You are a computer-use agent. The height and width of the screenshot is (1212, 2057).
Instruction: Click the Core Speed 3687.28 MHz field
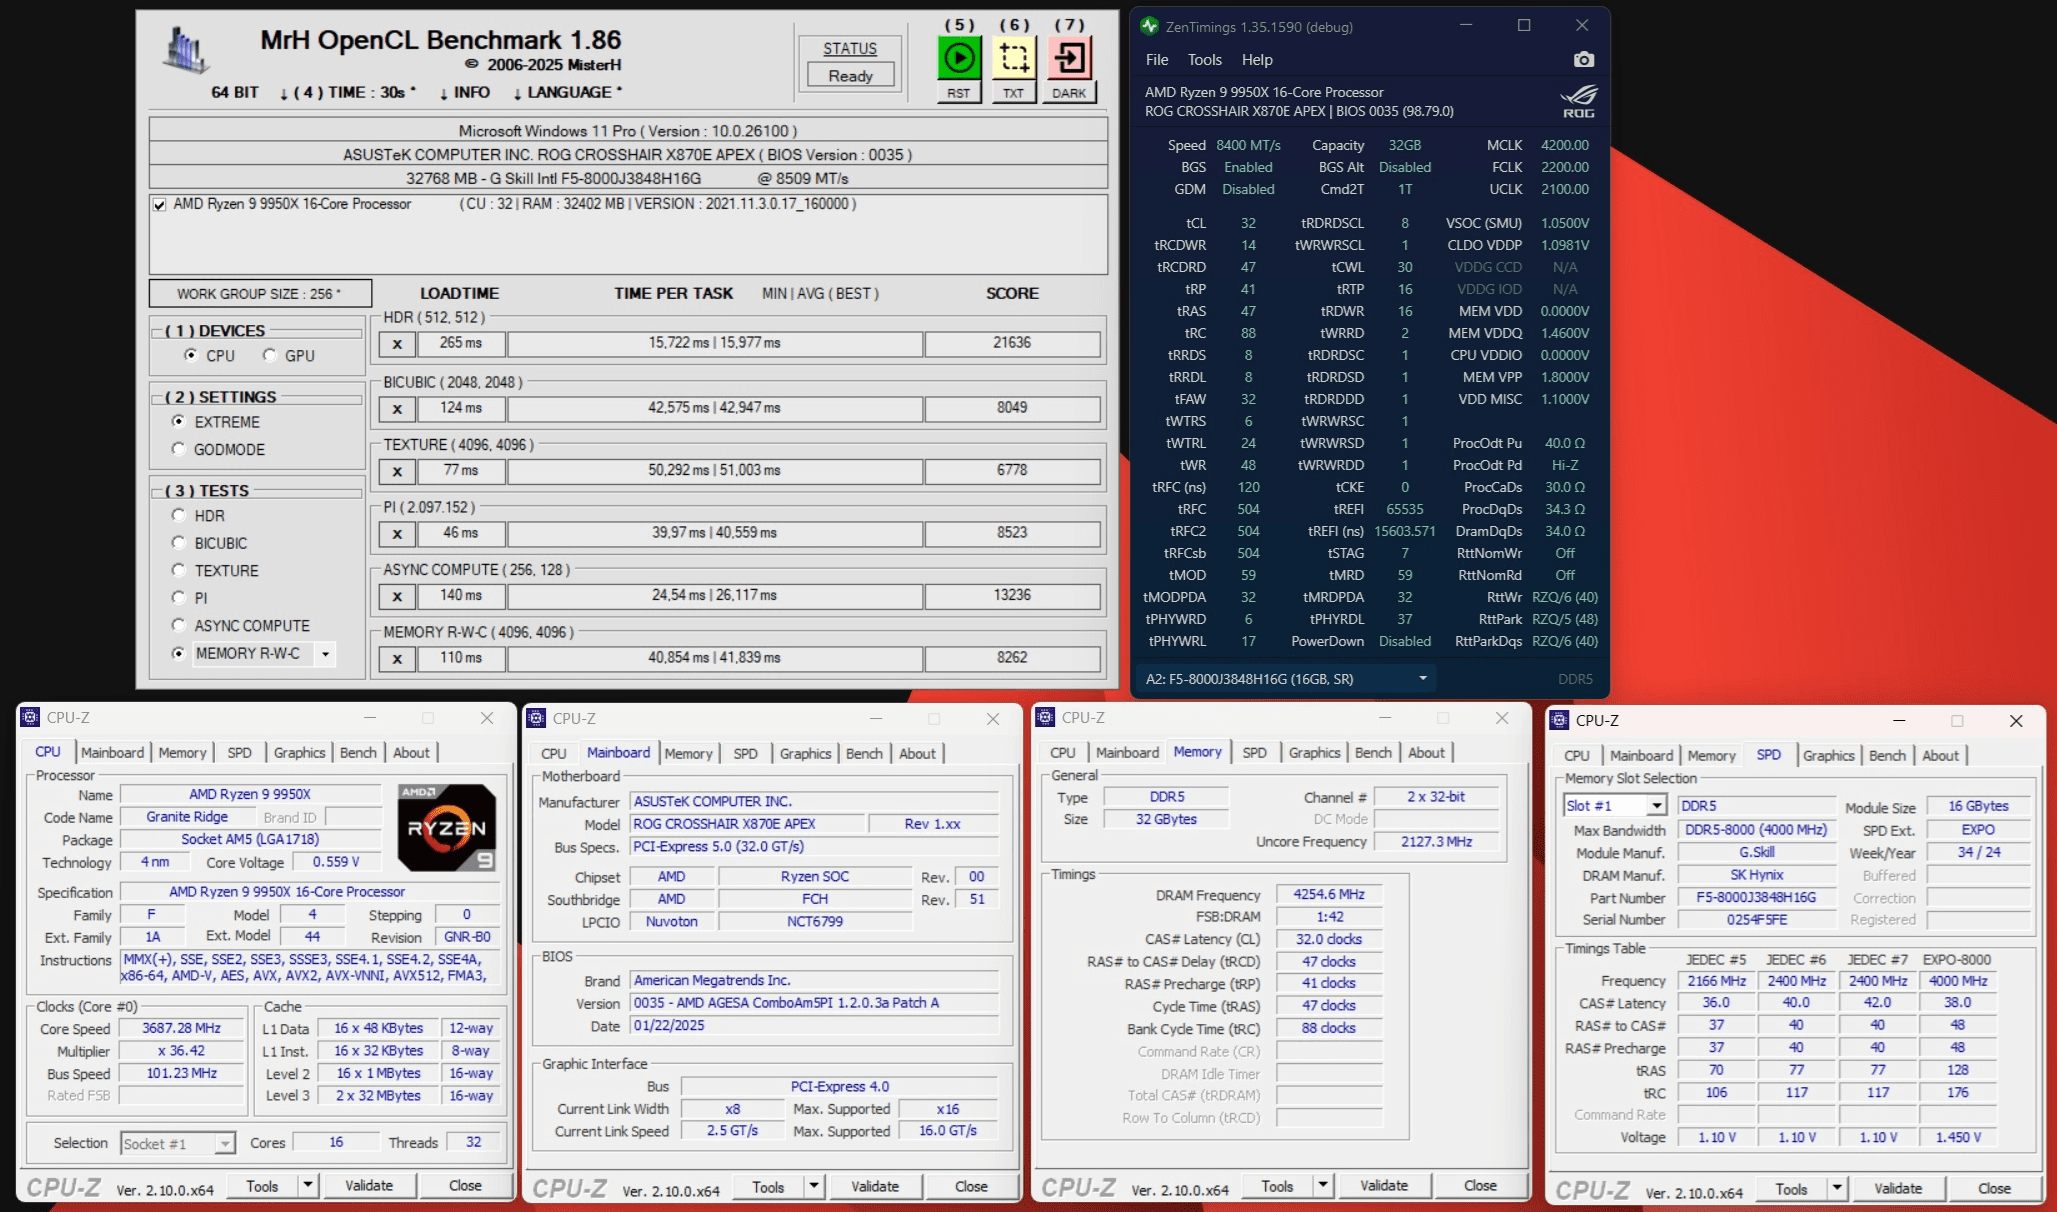181,1028
